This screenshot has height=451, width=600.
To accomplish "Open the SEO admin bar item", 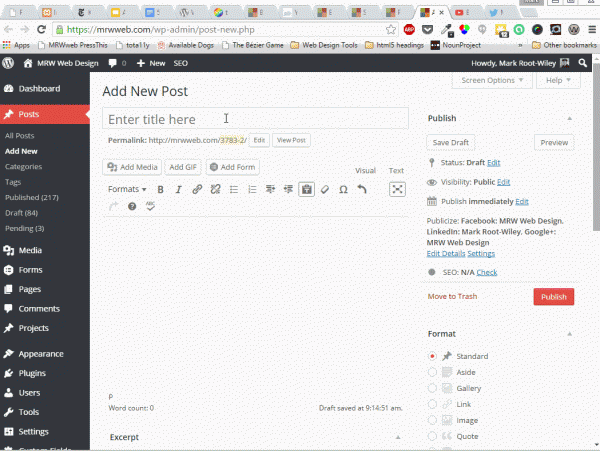I will 181,63.
